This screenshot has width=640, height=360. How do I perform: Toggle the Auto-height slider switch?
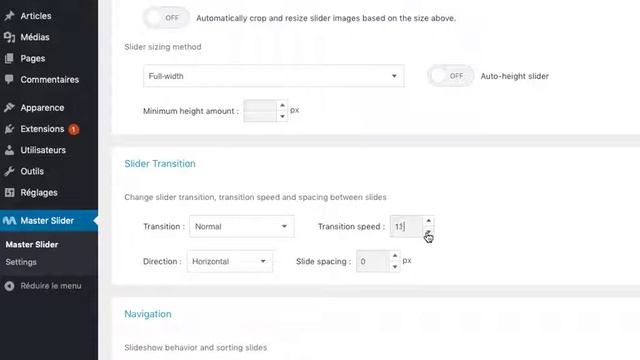451,76
